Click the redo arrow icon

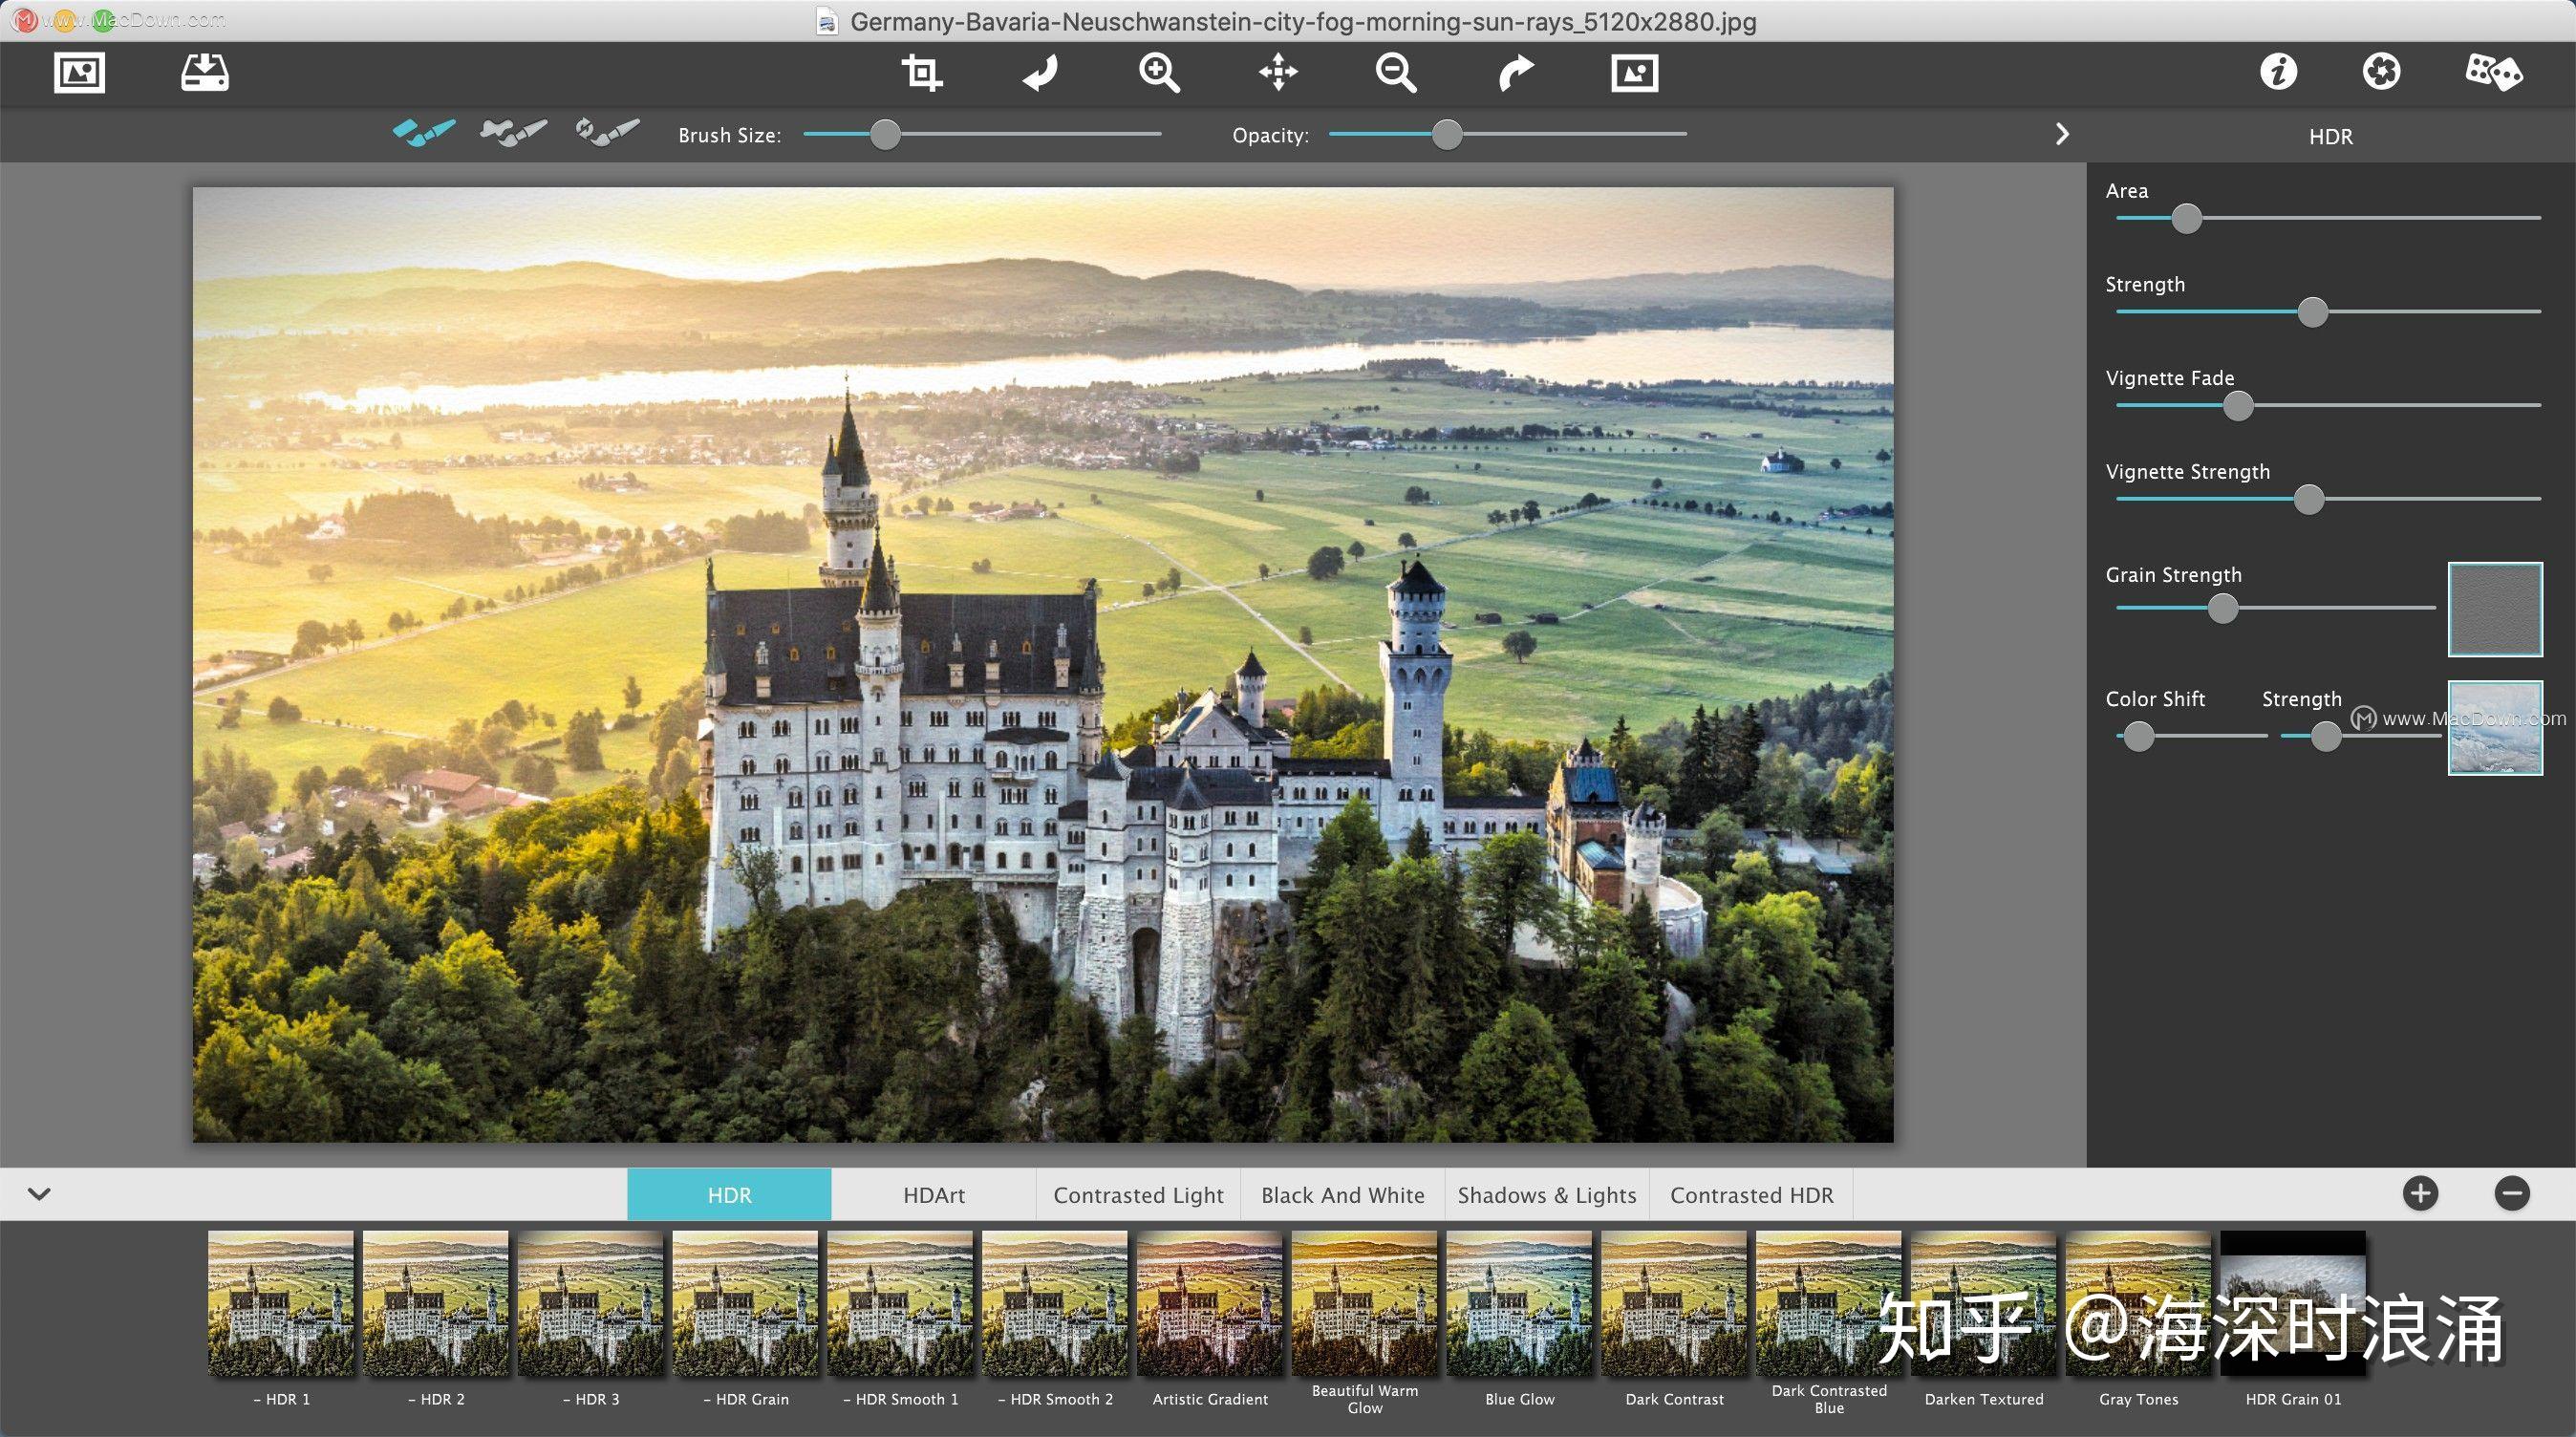1515,73
